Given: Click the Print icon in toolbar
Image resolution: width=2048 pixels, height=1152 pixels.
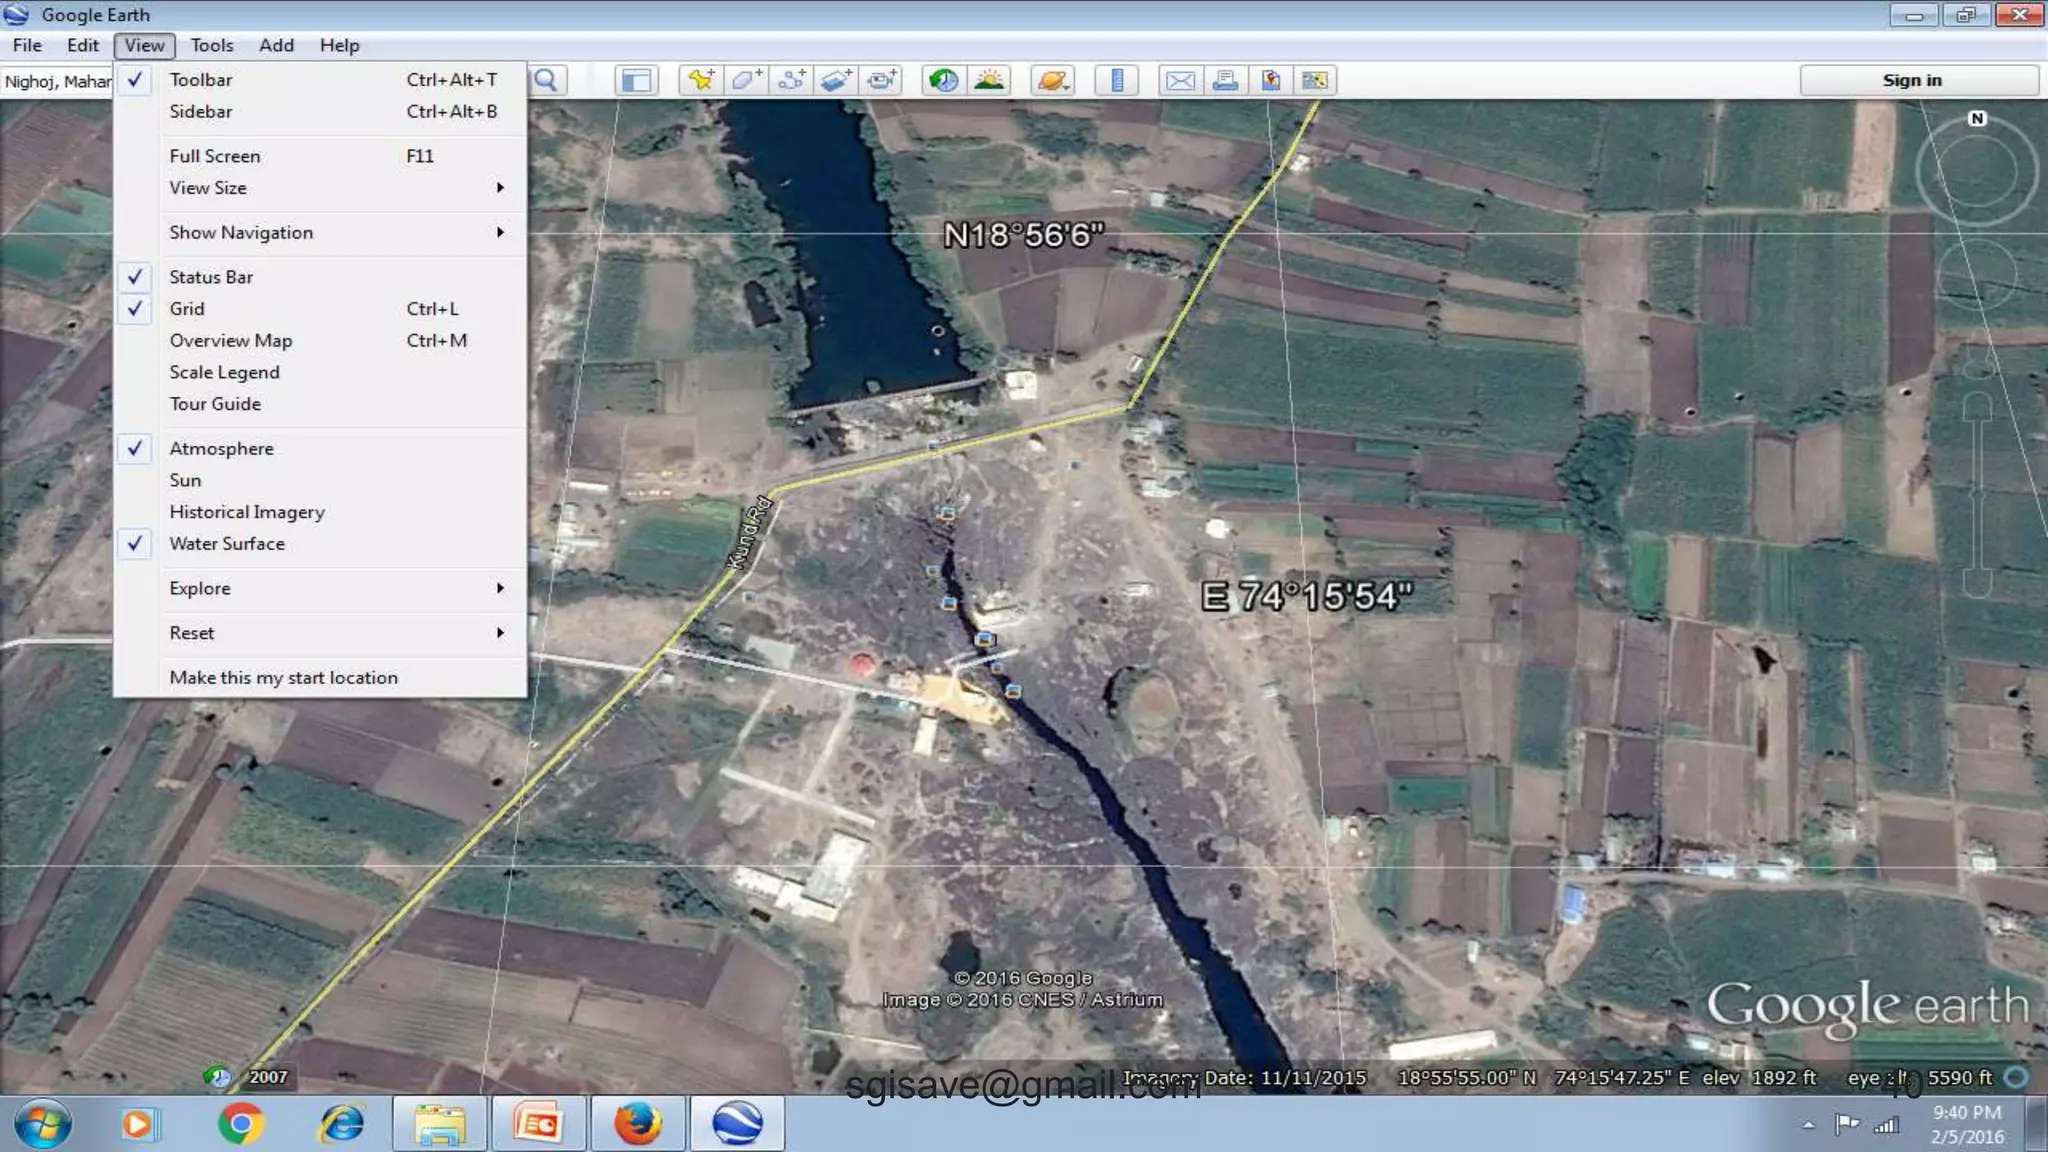Looking at the screenshot, I should click(1225, 80).
